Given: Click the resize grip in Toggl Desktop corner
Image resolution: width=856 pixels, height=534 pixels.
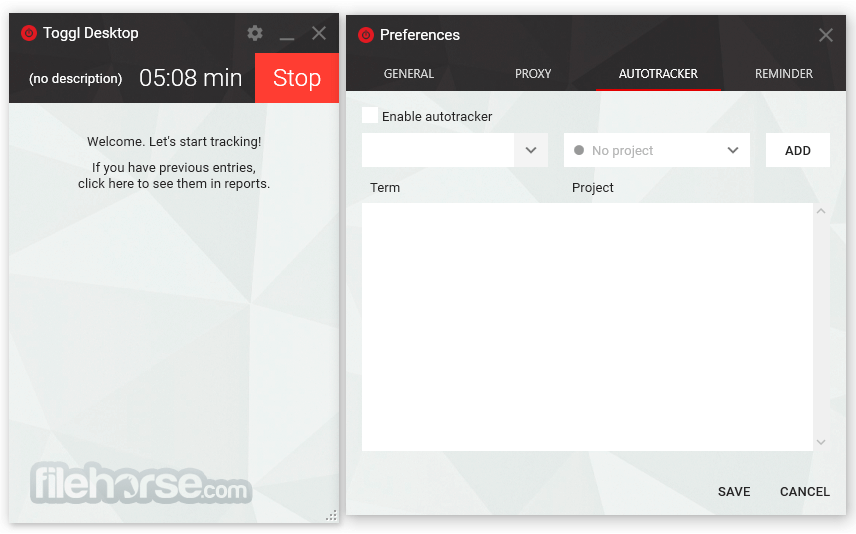Looking at the screenshot, I should [x=331, y=515].
